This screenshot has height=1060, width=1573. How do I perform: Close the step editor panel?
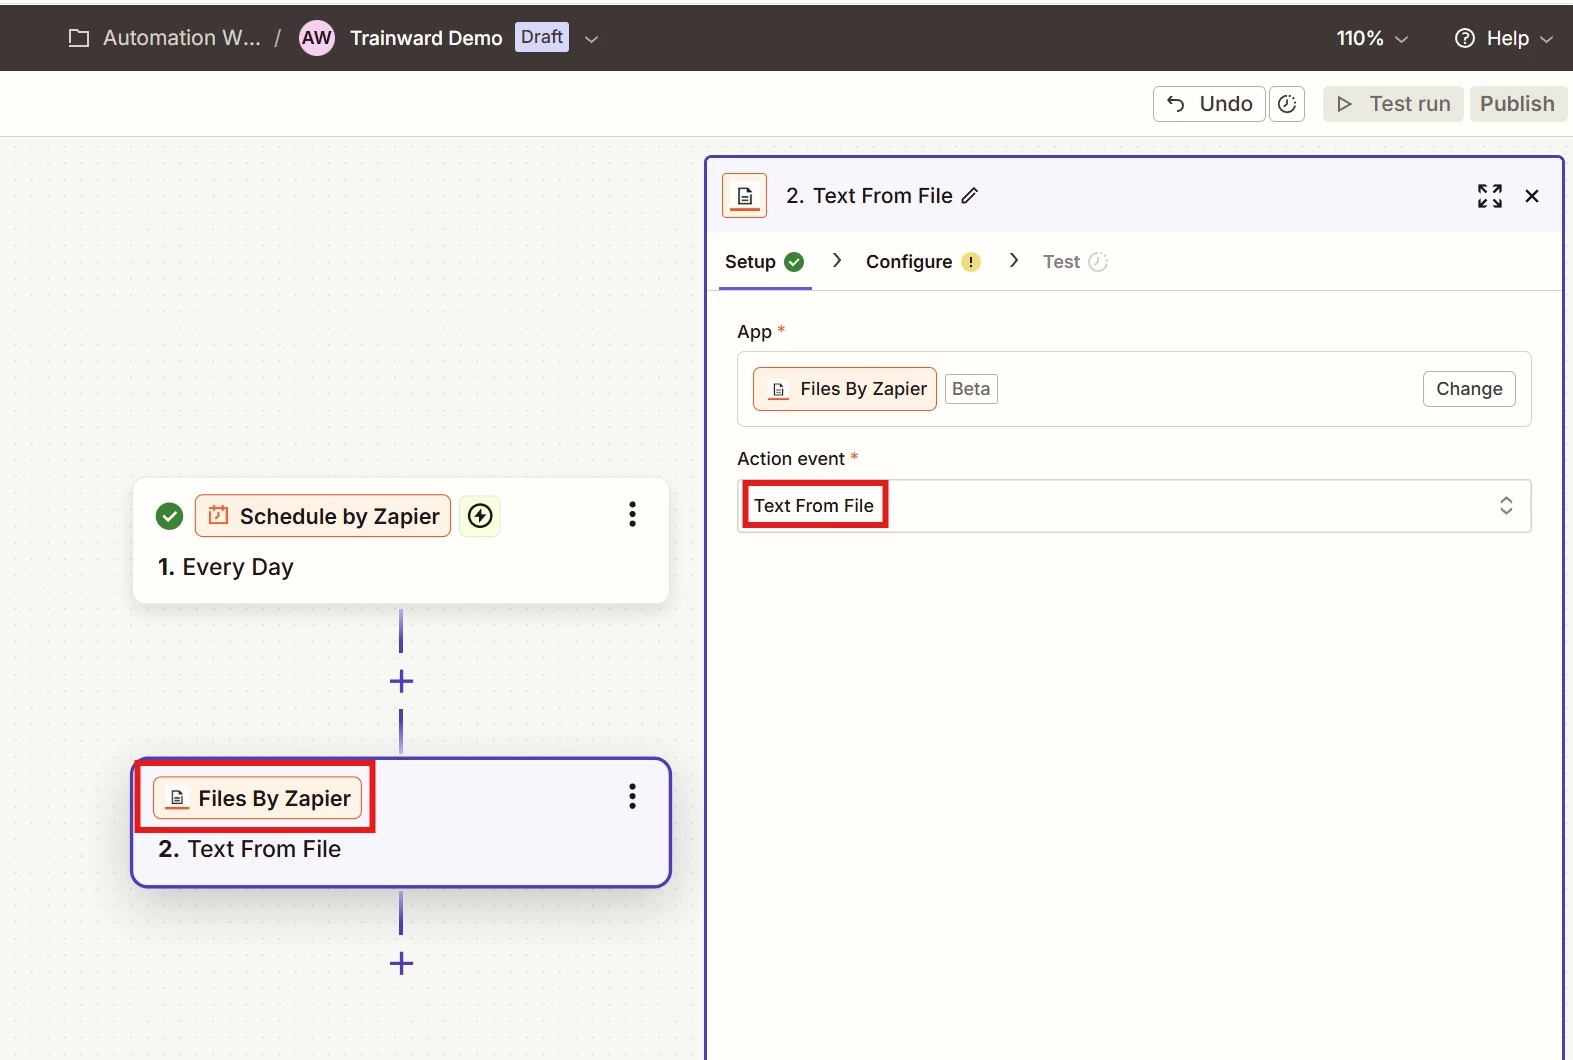1532,196
